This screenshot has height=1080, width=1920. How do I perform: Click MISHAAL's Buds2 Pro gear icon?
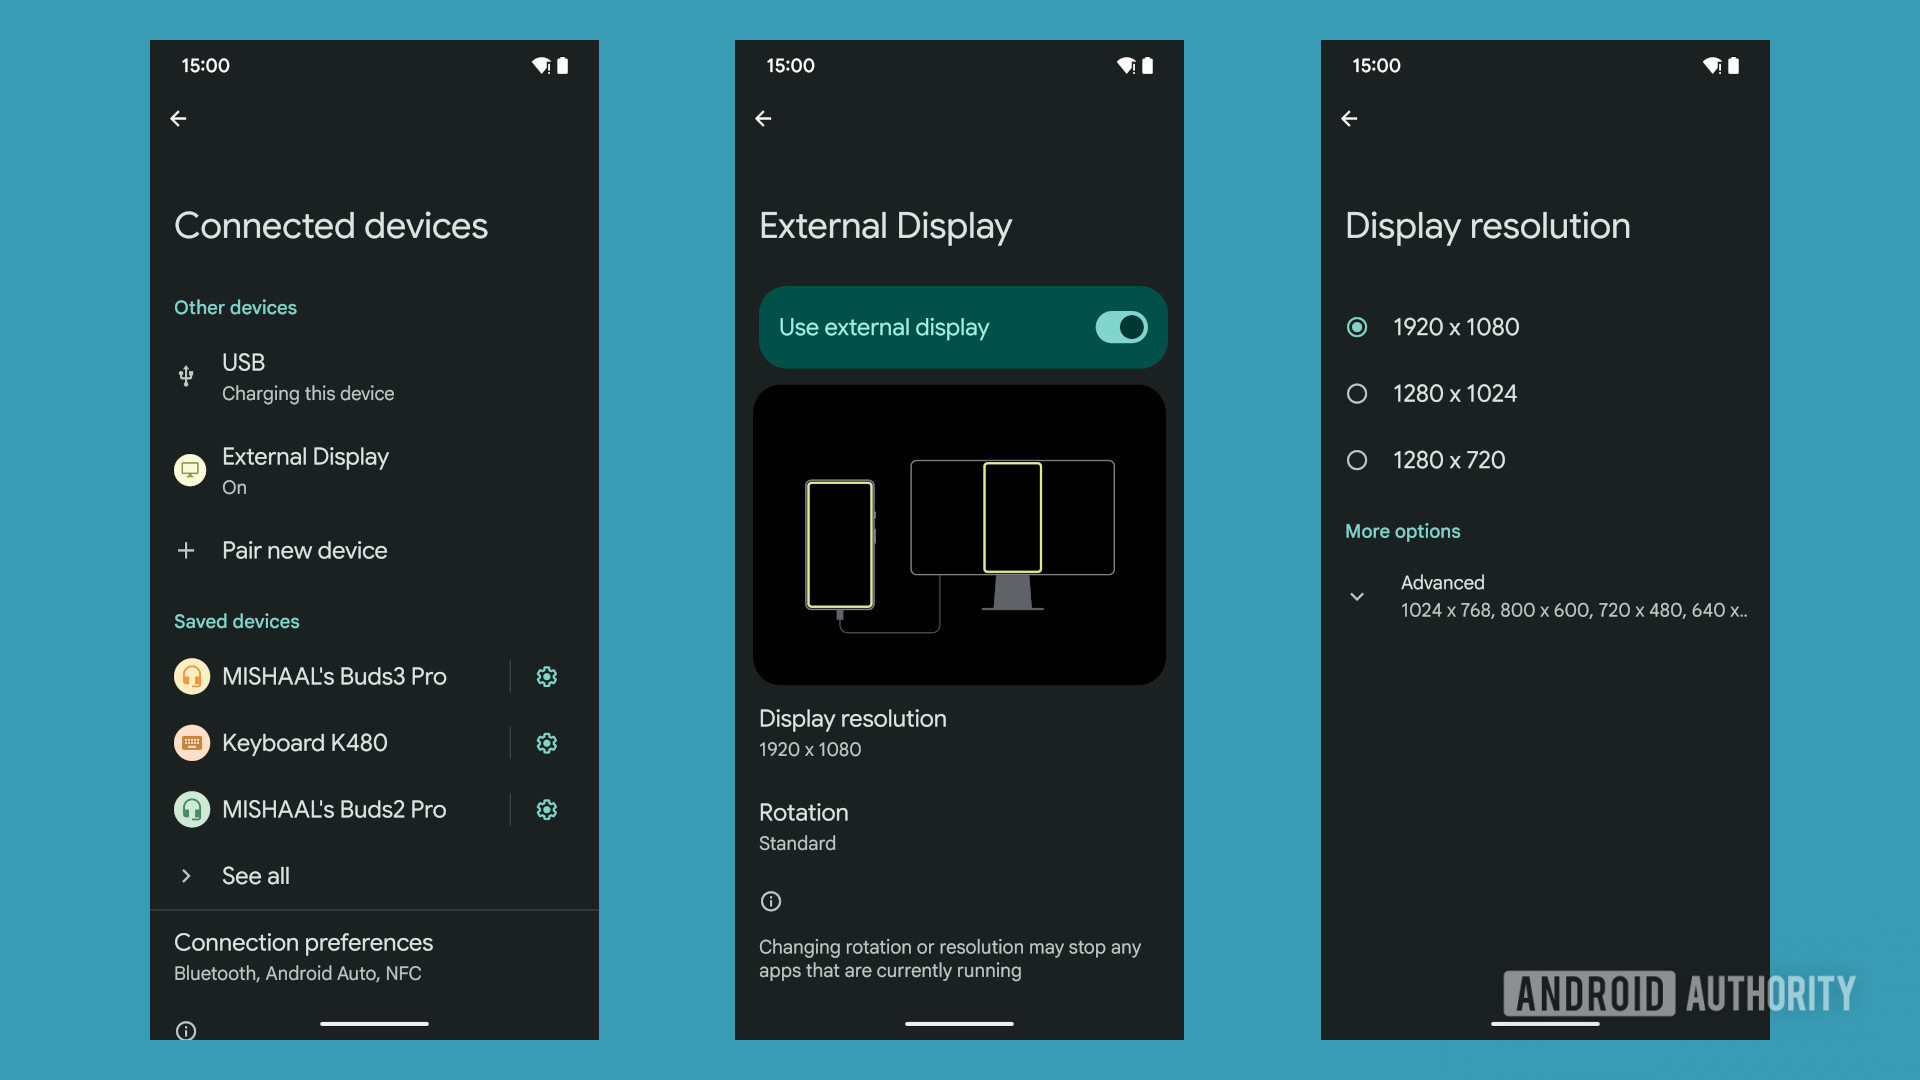tap(547, 810)
